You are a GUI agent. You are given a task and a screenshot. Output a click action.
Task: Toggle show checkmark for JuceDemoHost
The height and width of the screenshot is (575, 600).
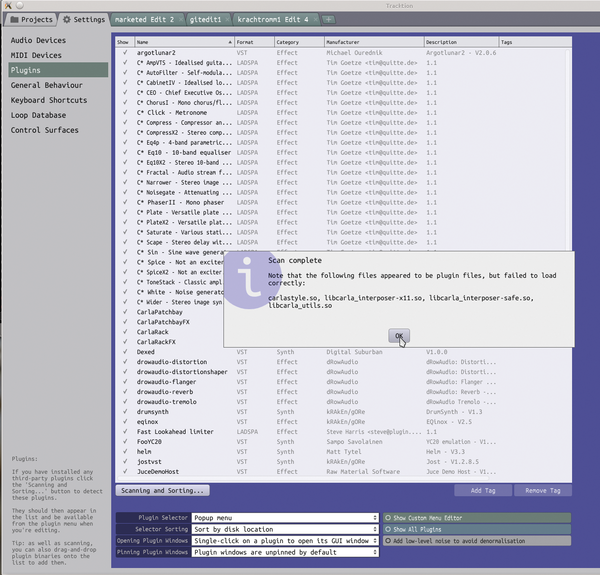pos(125,471)
